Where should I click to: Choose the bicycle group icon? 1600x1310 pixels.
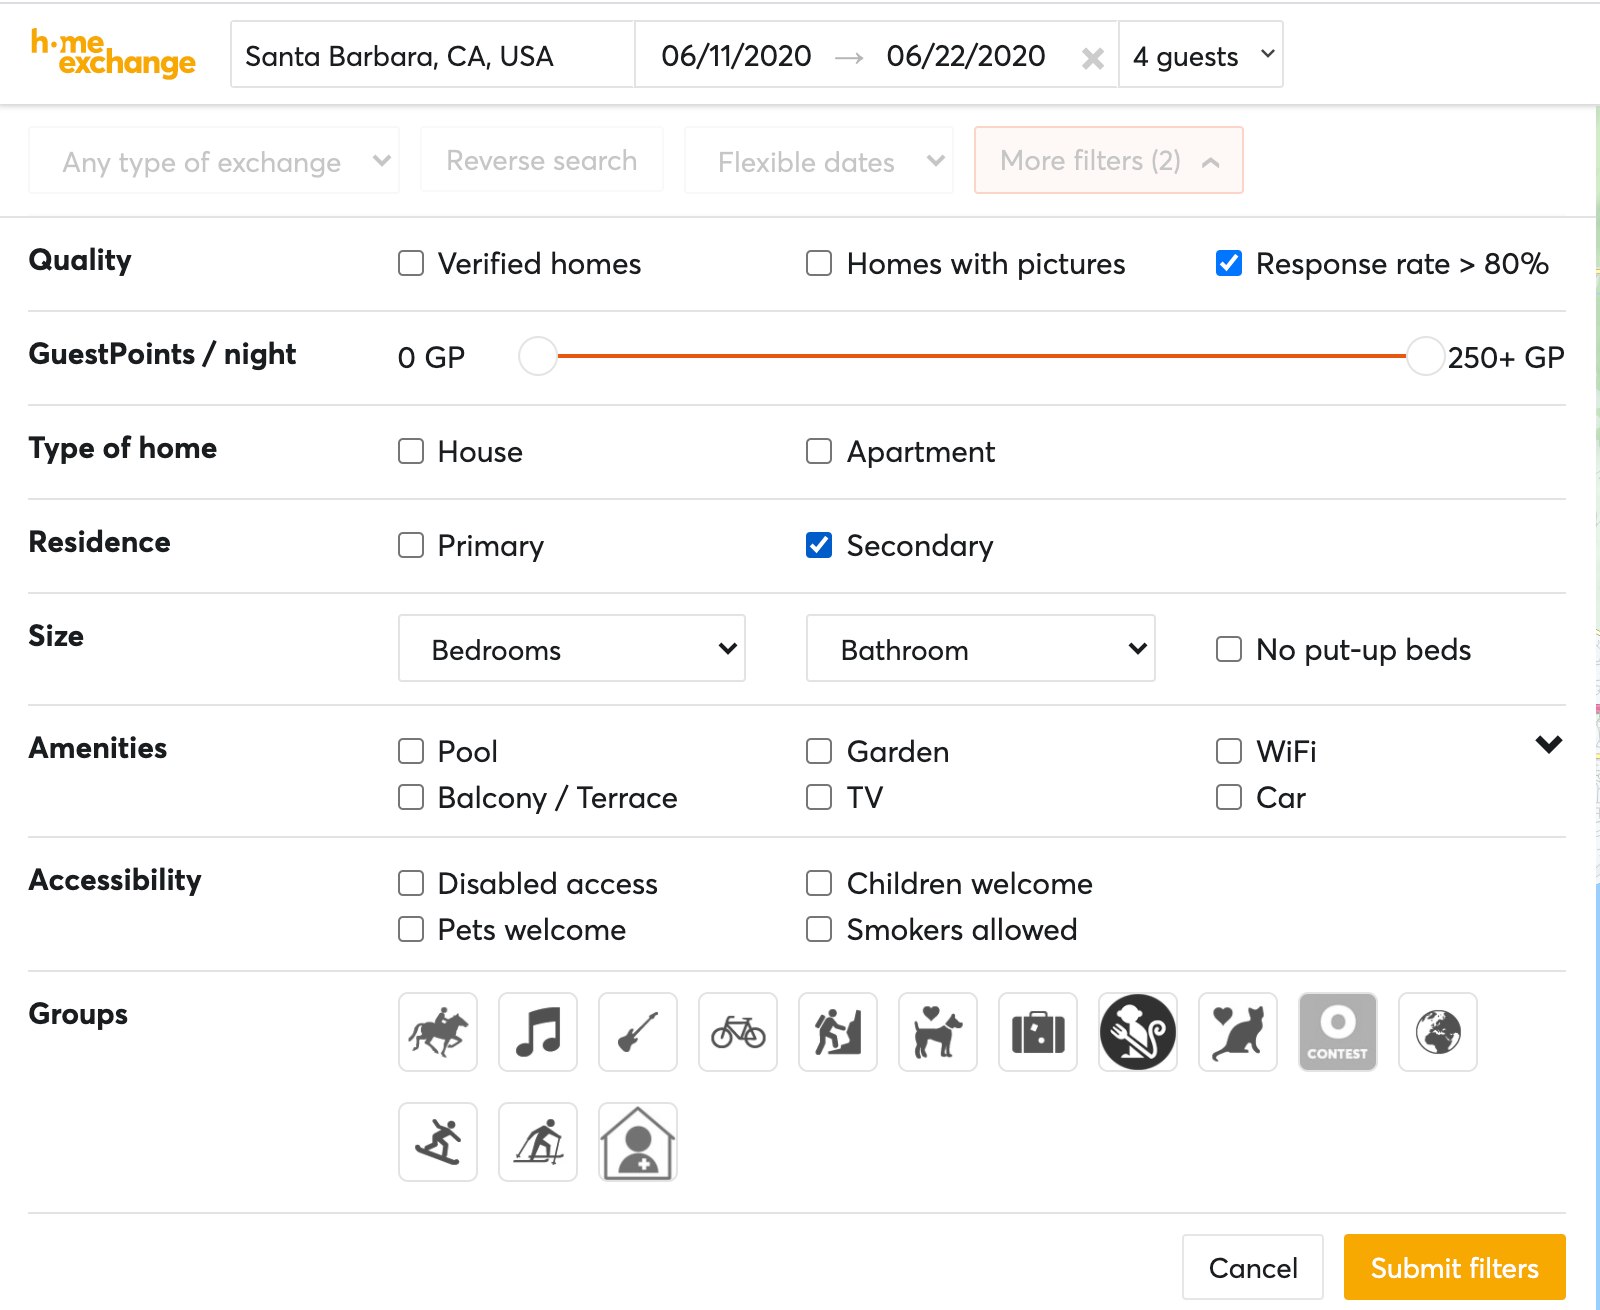(x=738, y=1032)
